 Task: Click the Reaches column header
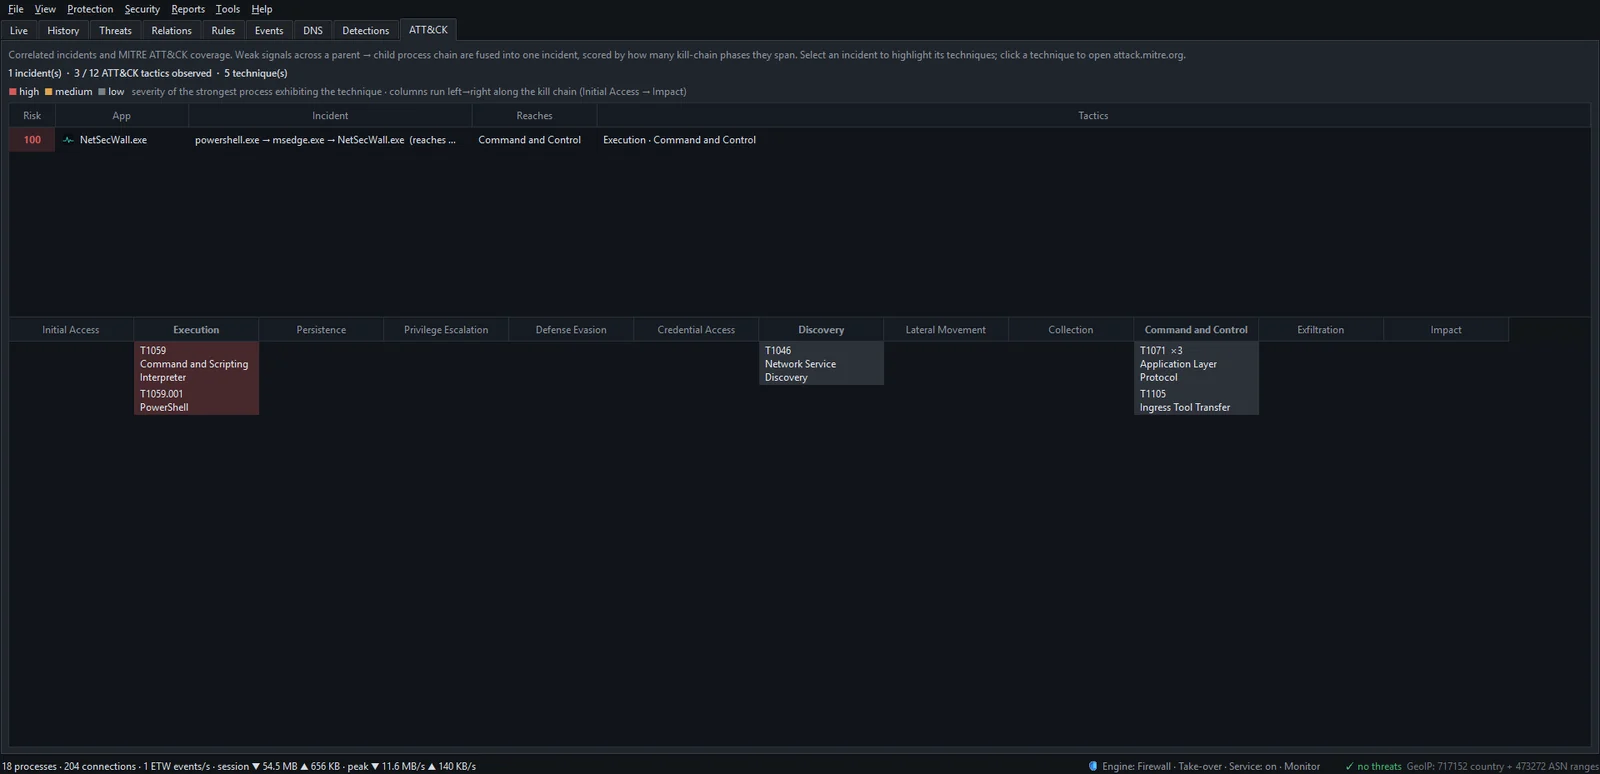(x=534, y=116)
